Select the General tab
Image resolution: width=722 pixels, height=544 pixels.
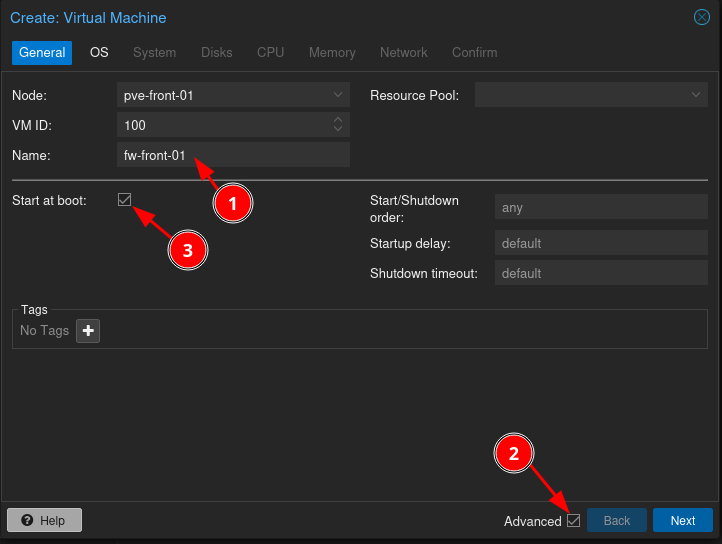(x=42, y=52)
